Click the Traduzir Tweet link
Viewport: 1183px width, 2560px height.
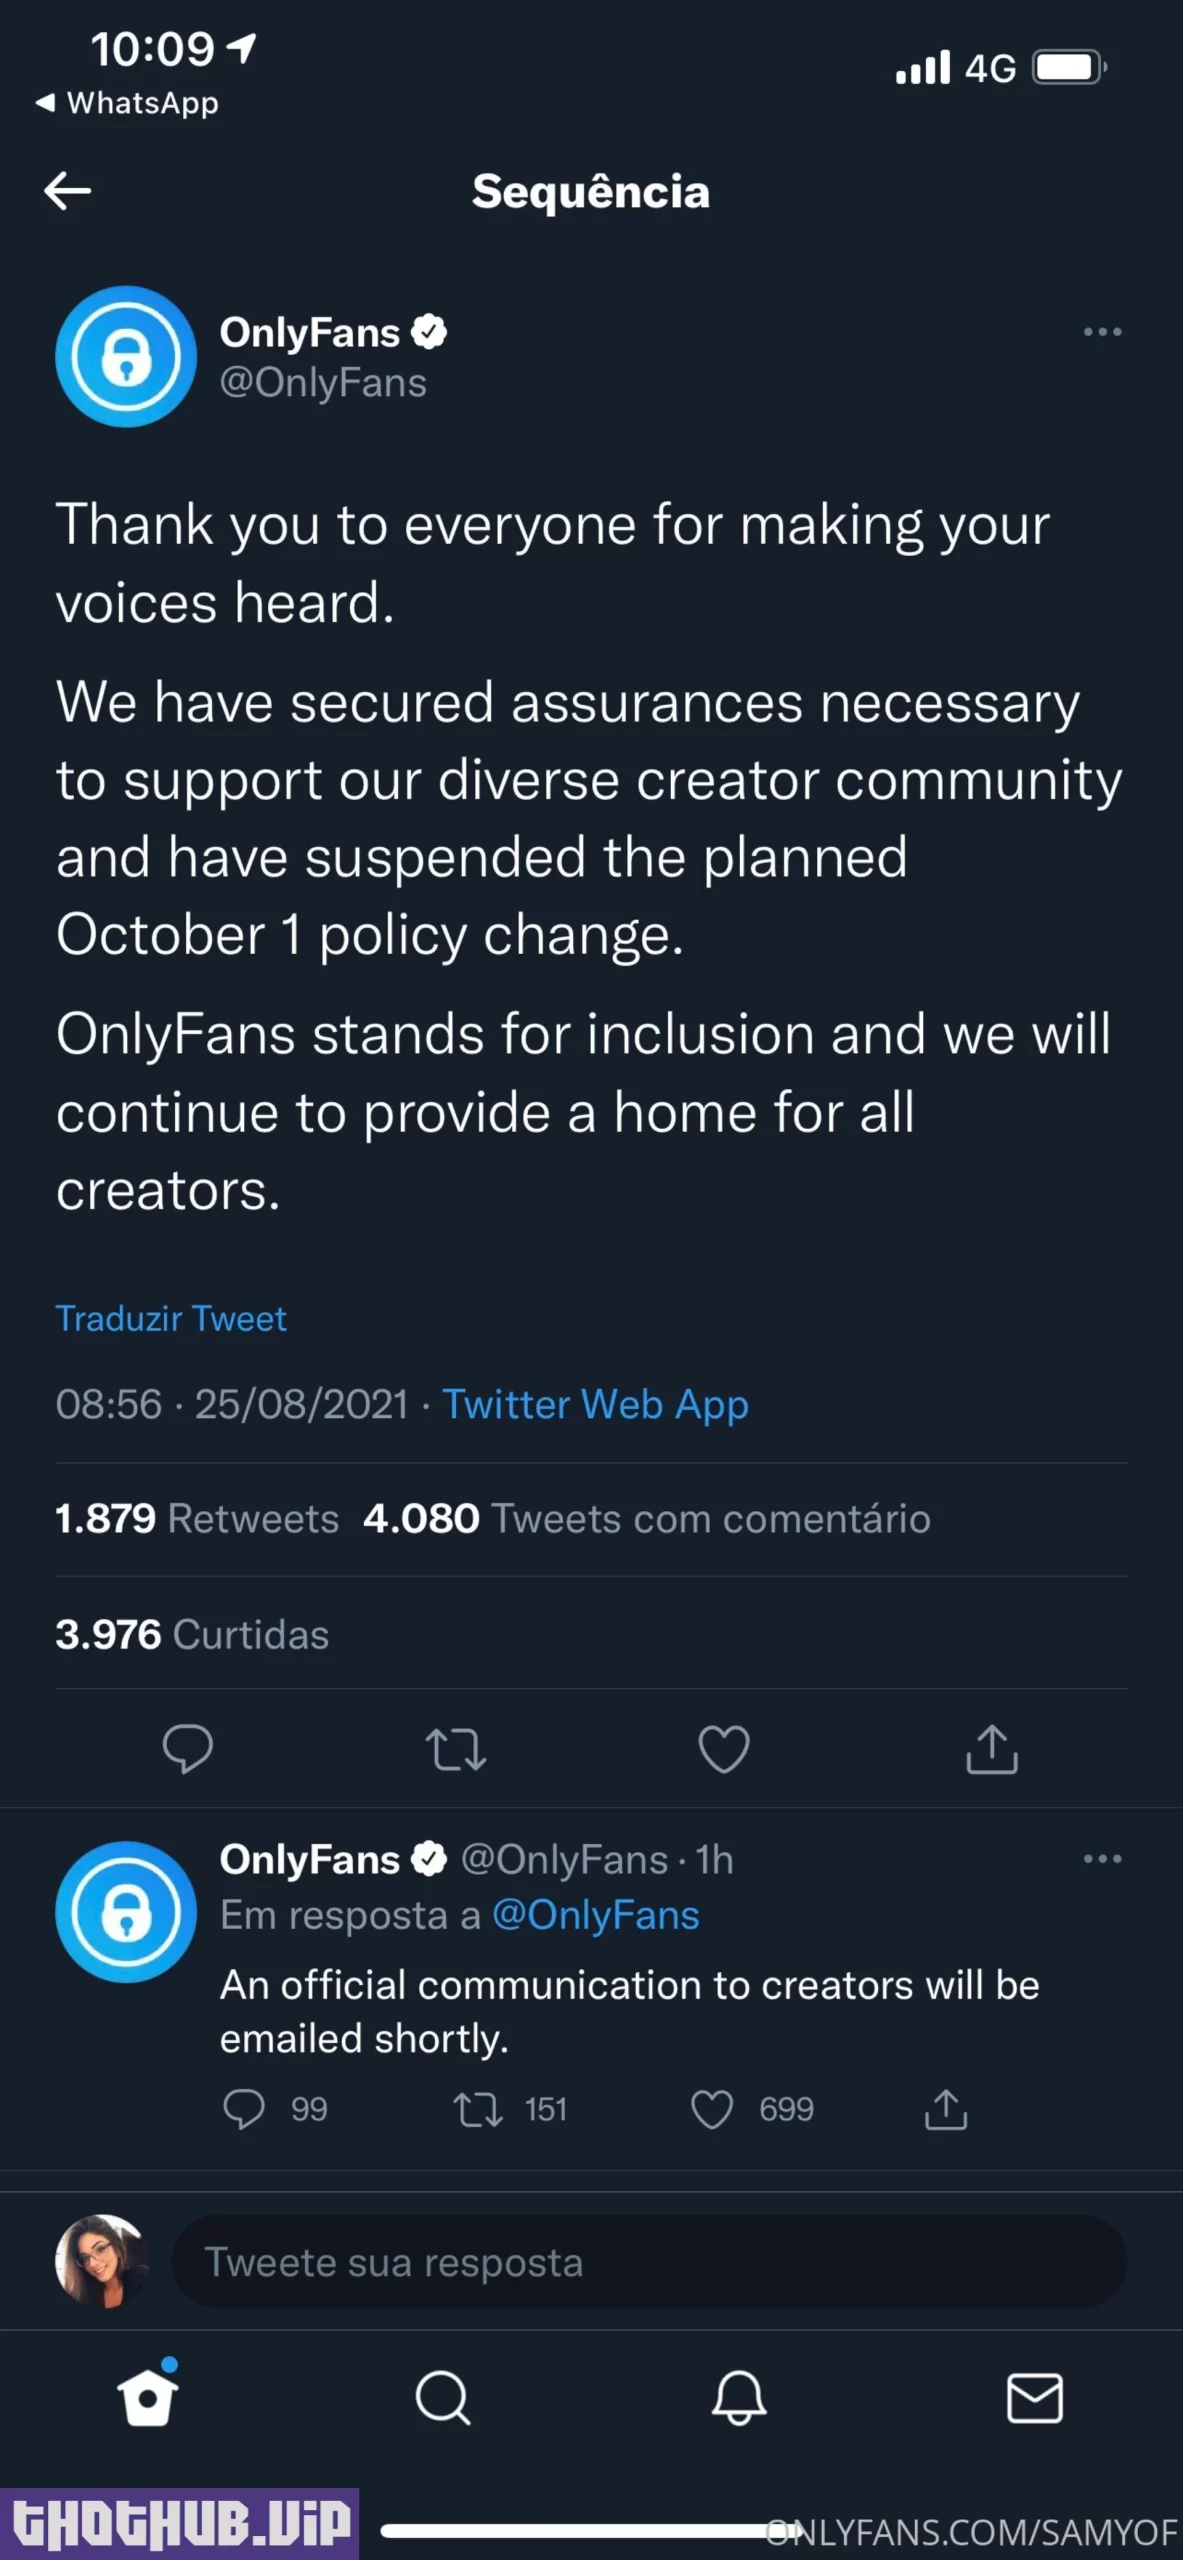point(171,1318)
